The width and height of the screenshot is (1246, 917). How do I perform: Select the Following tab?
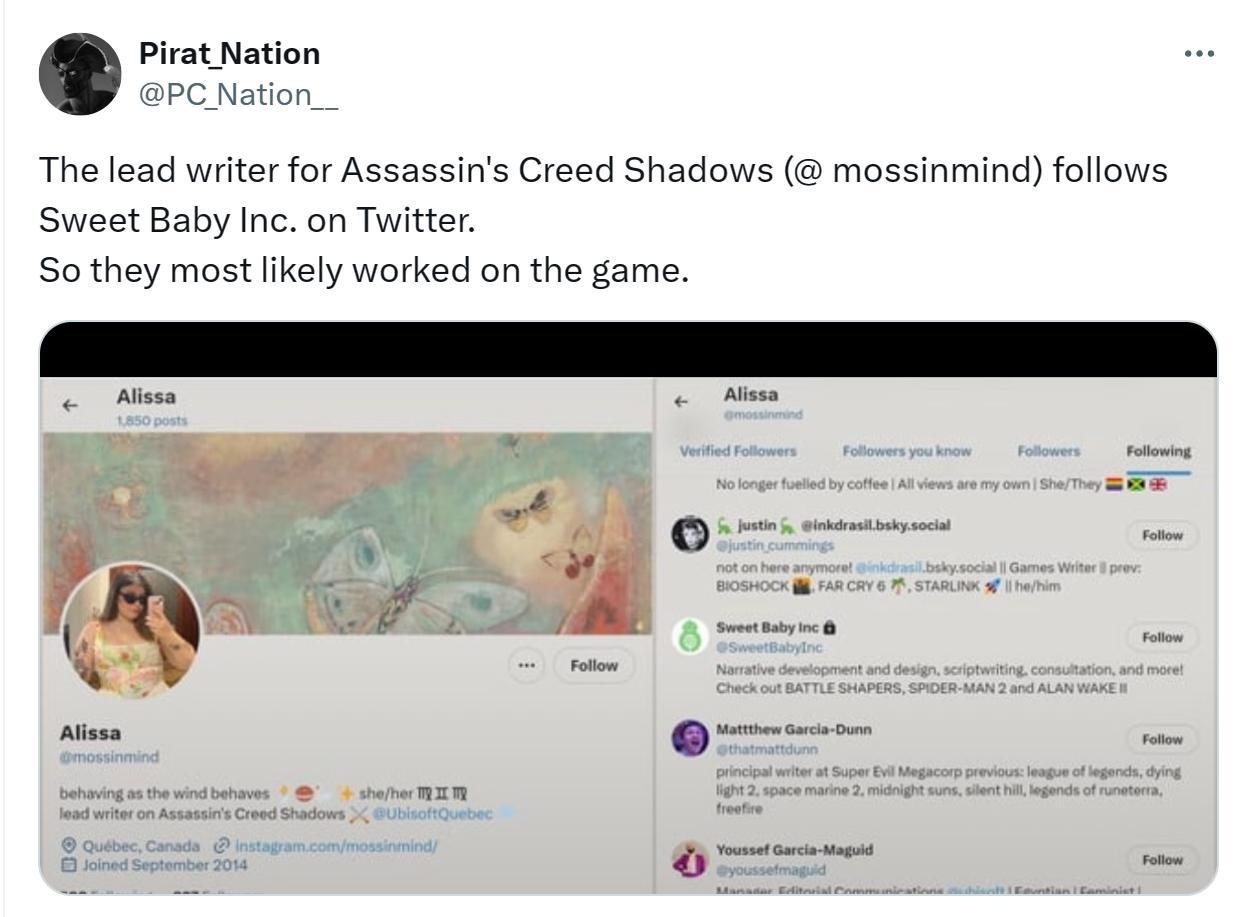[x=1158, y=451]
